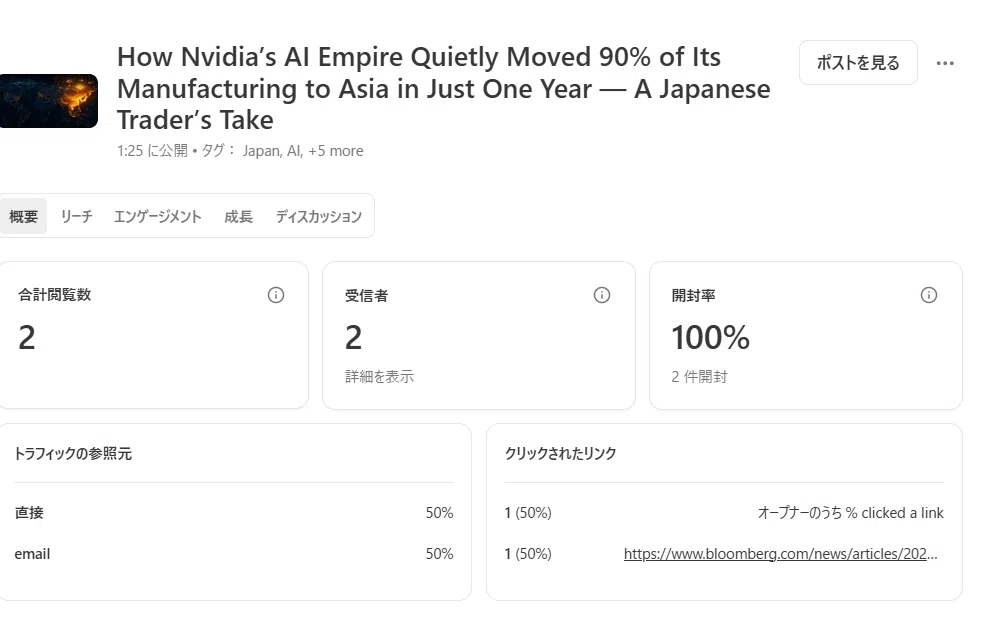The height and width of the screenshot is (622, 991).
Task: Expand the +5 more tags
Action: (336, 151)
